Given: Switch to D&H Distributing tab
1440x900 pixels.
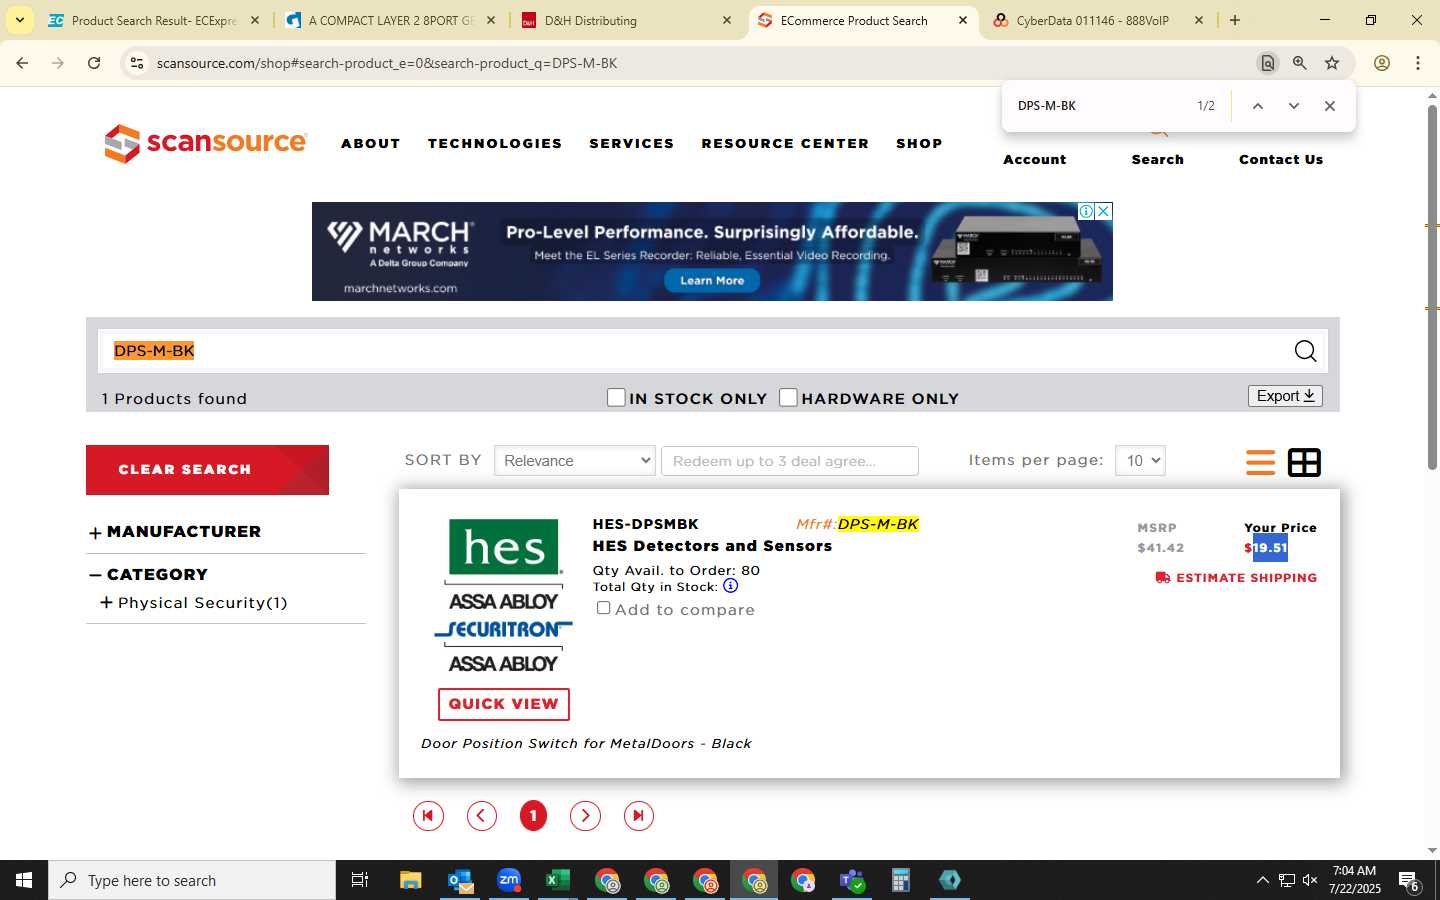Looking at the screenshot, I should click(x=627, y=20).
